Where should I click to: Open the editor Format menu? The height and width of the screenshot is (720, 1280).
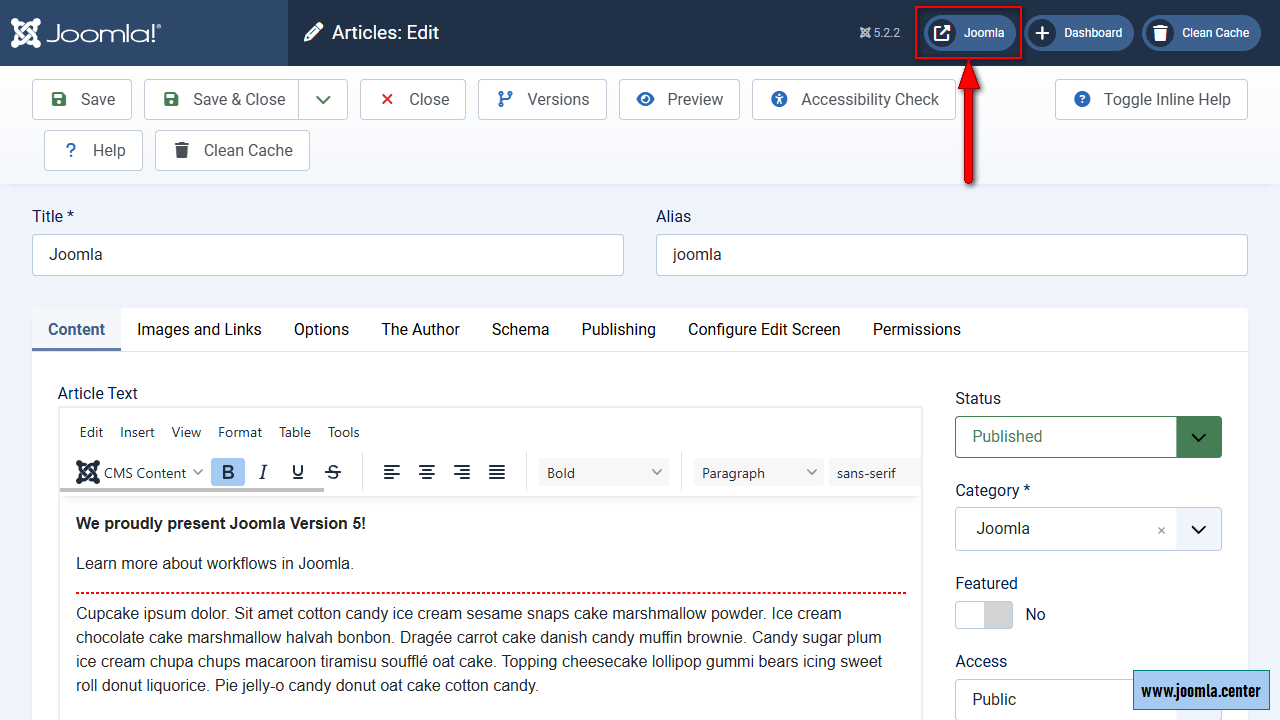click(240, 432)
